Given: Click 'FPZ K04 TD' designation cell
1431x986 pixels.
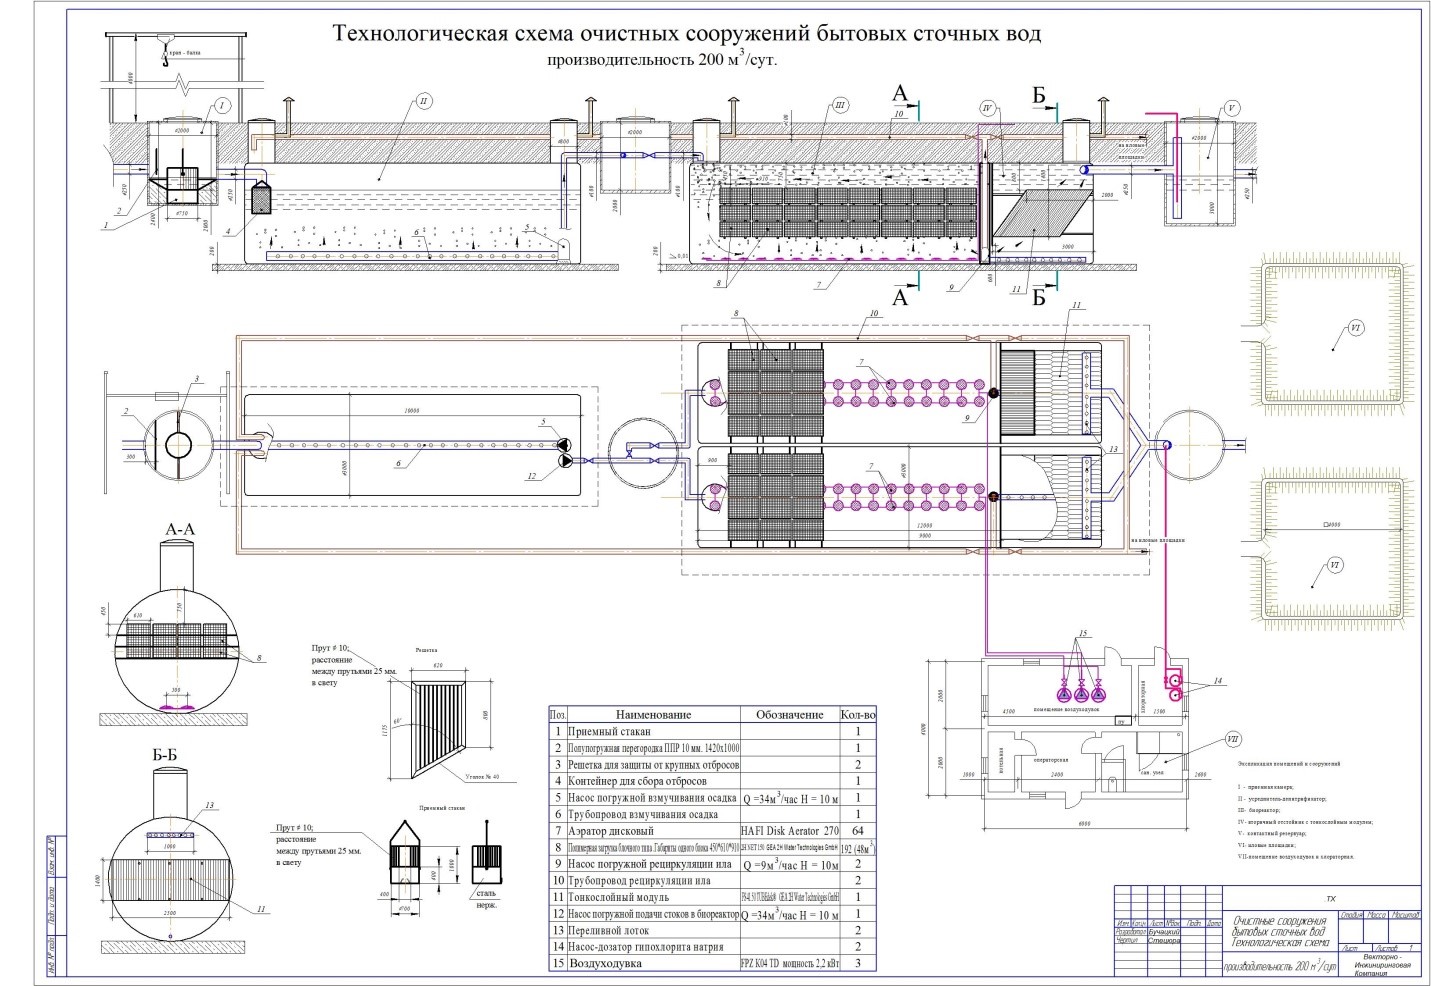Looking at the screenshot, I should pos(789,963).
